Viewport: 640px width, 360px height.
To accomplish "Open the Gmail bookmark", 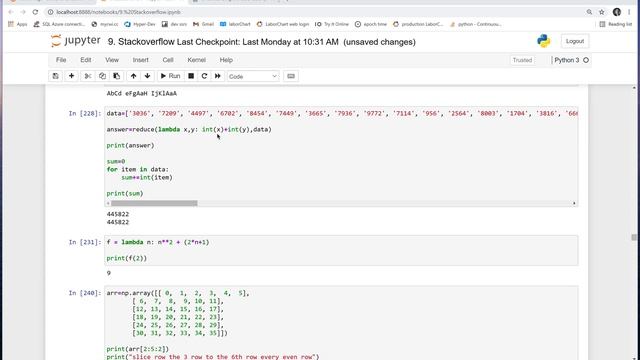I will [203, 24].
